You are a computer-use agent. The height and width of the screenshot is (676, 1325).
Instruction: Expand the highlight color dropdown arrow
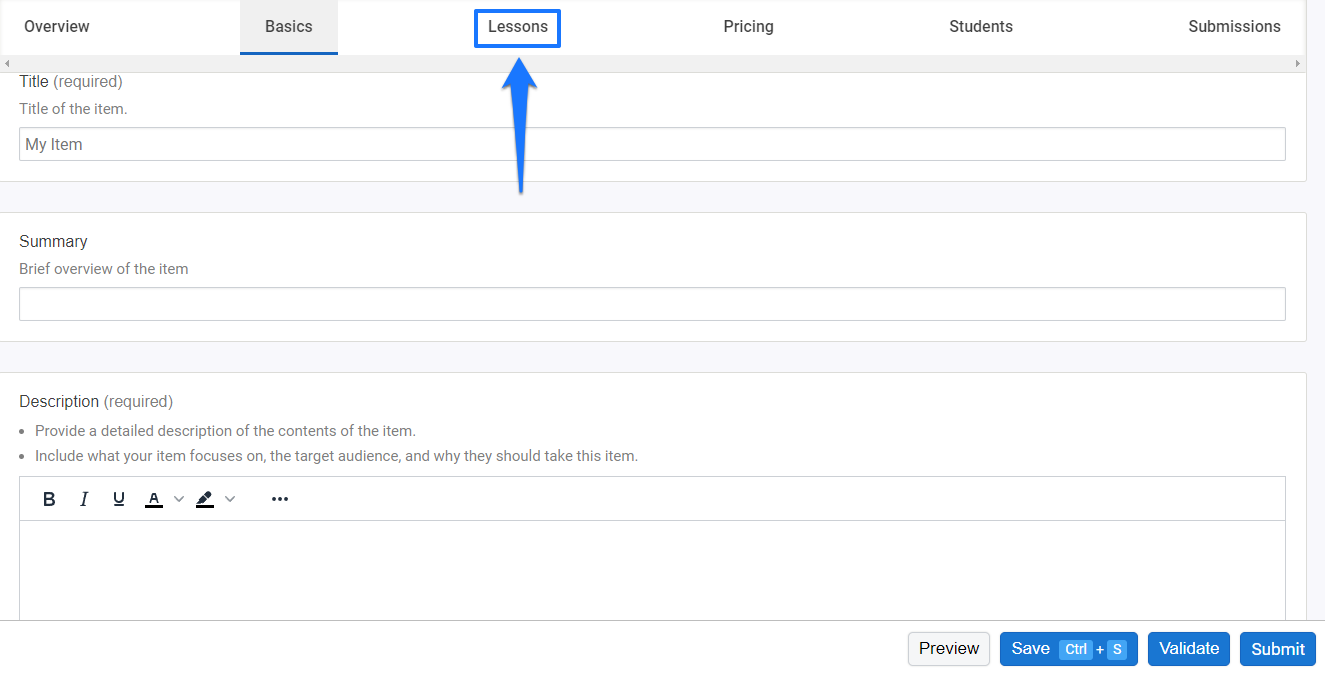[231, 498]
